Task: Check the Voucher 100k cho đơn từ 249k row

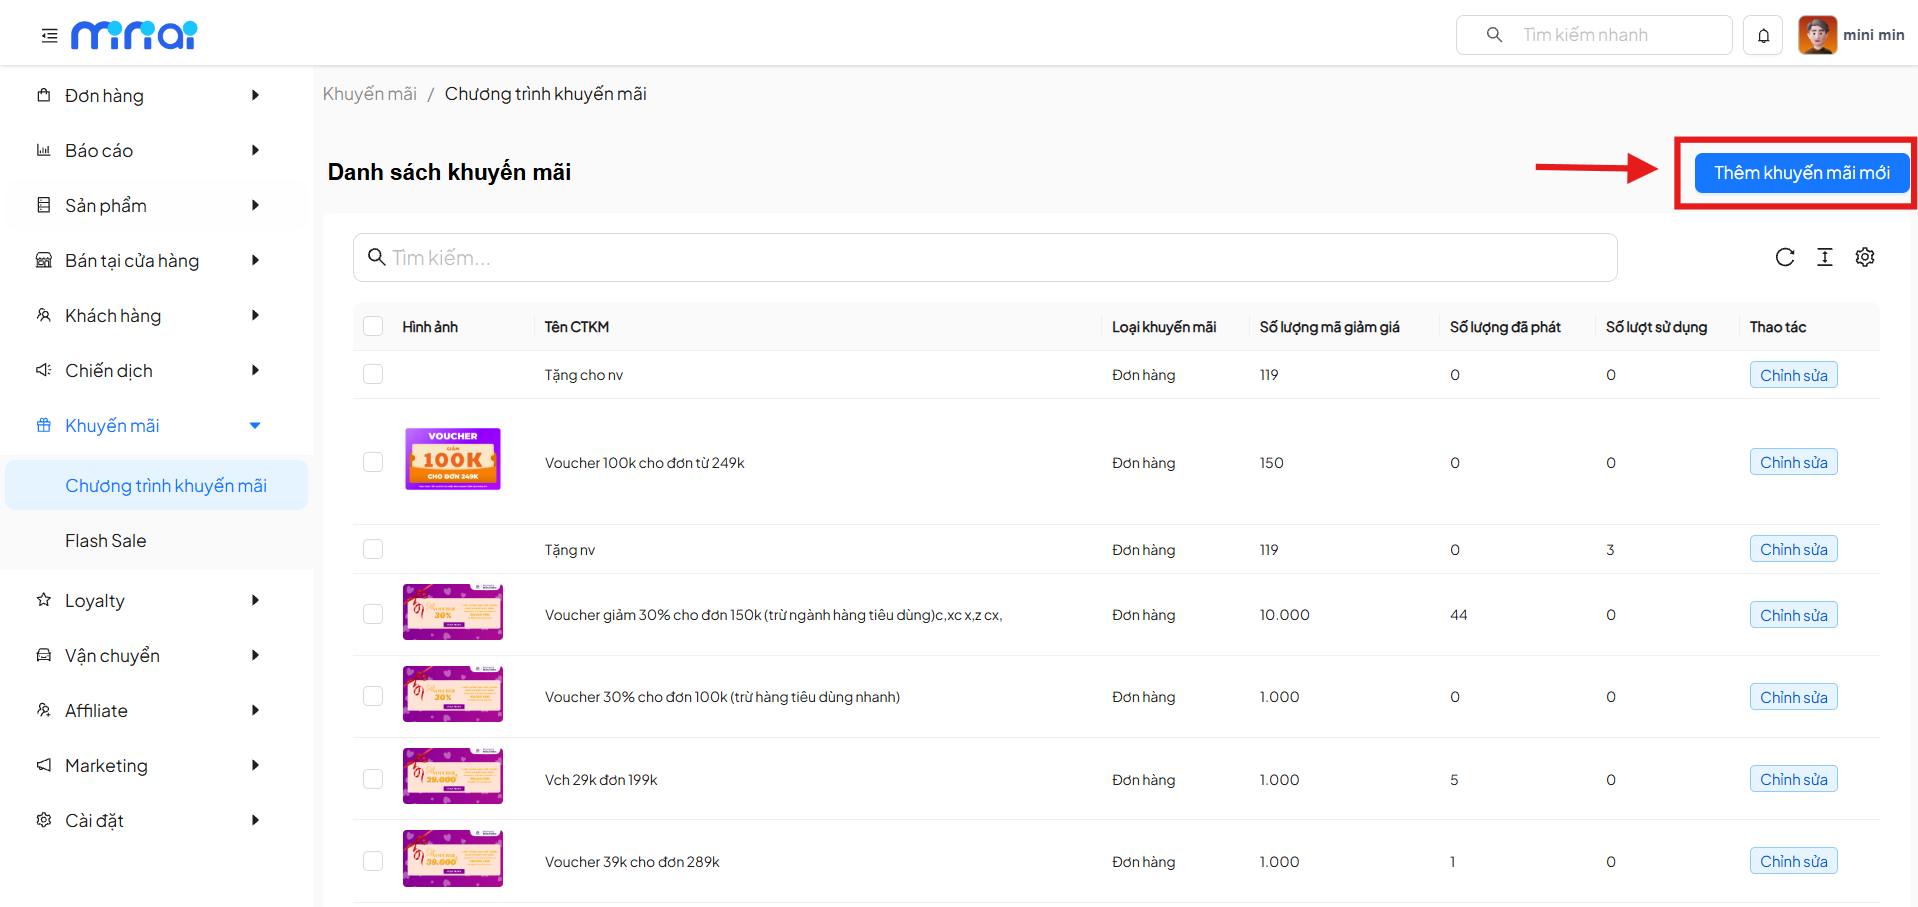Action: pos(373,462)
